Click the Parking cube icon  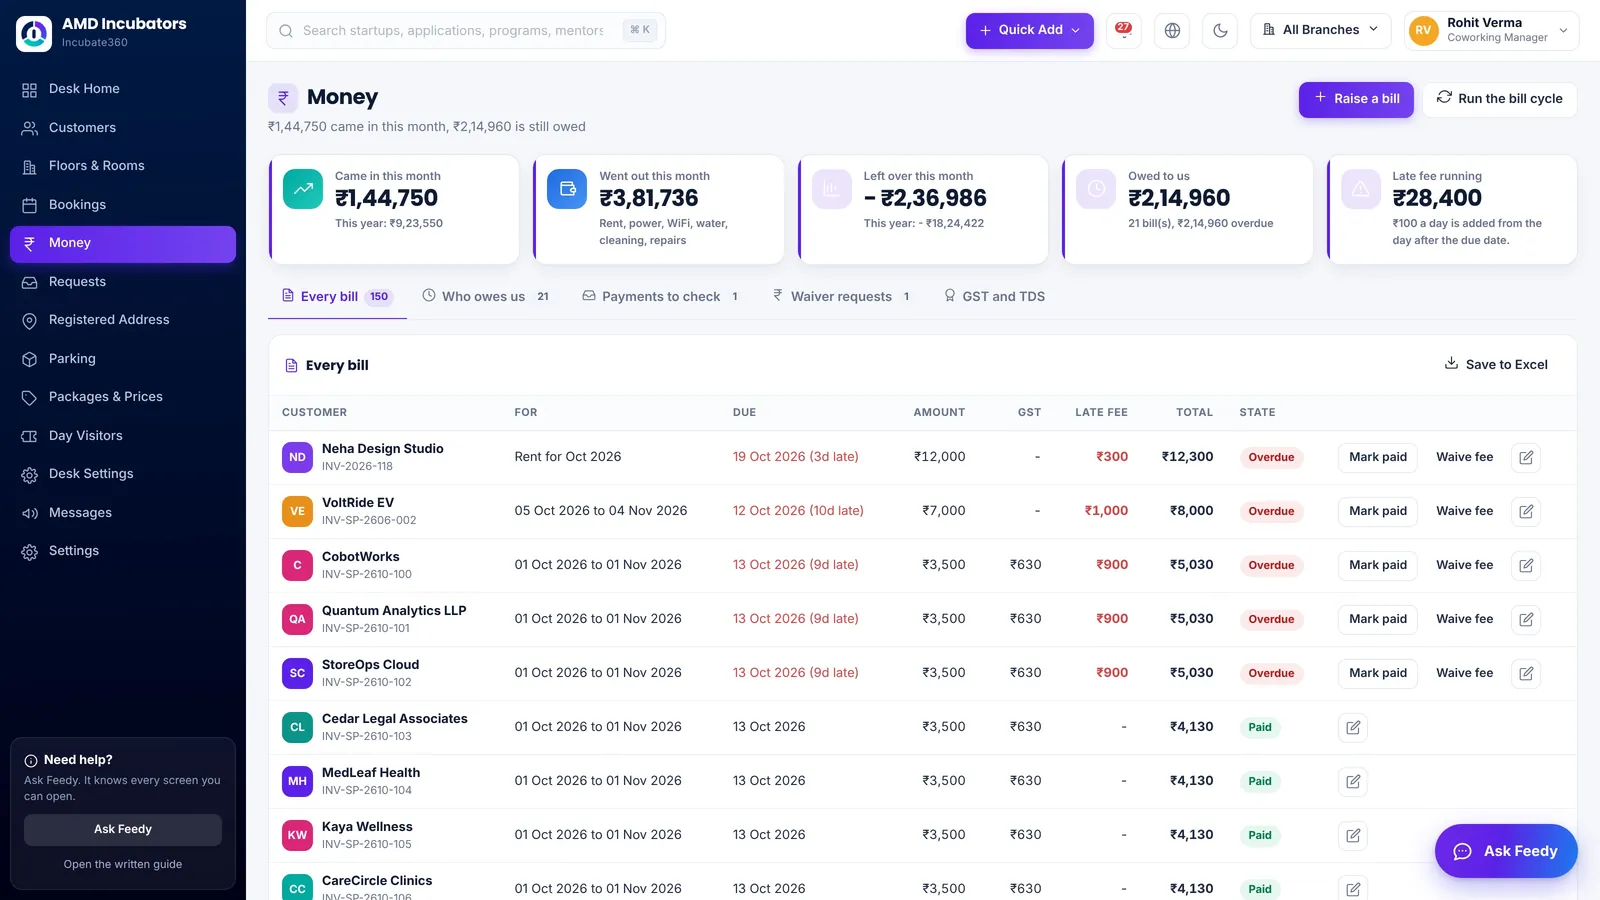coord(30,360)
